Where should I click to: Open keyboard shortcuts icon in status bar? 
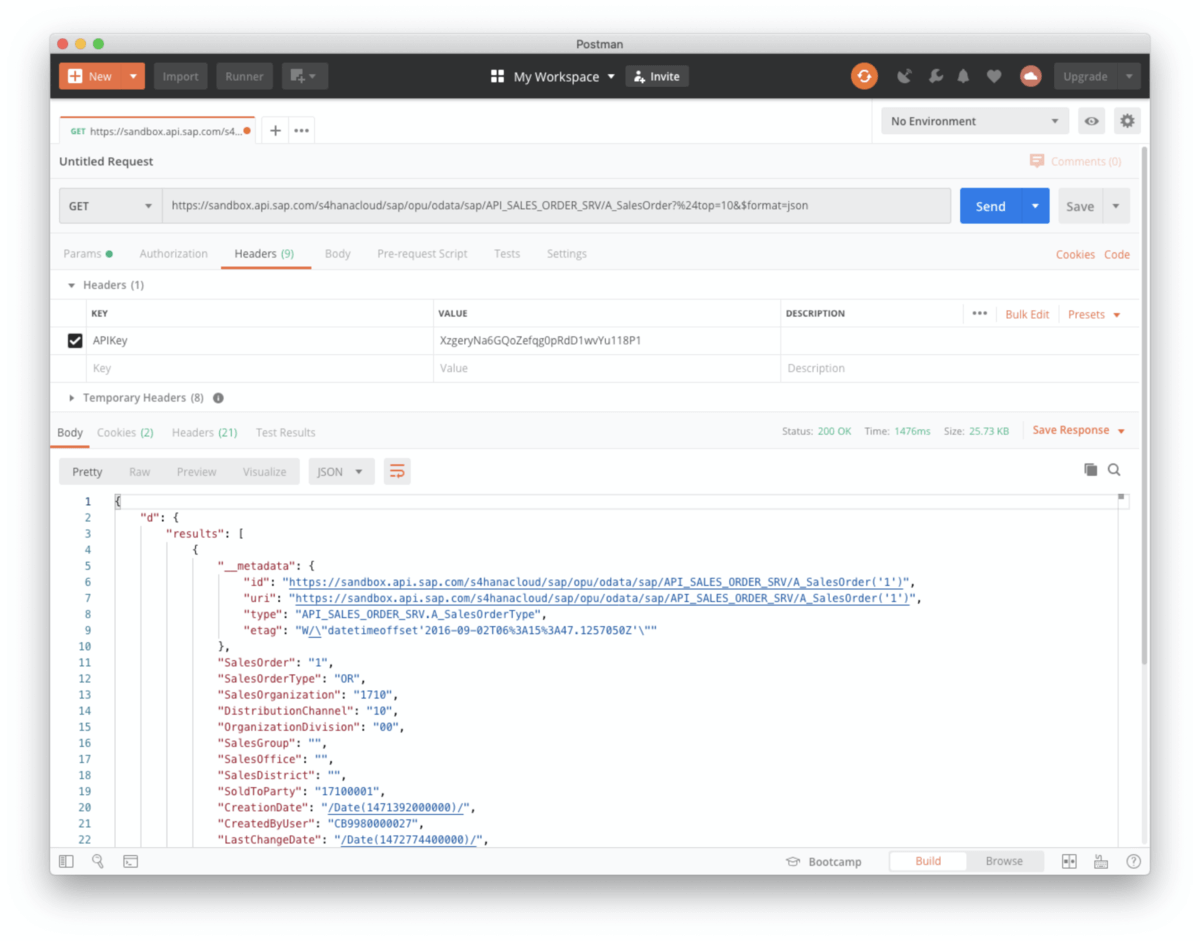[1101, 861]
